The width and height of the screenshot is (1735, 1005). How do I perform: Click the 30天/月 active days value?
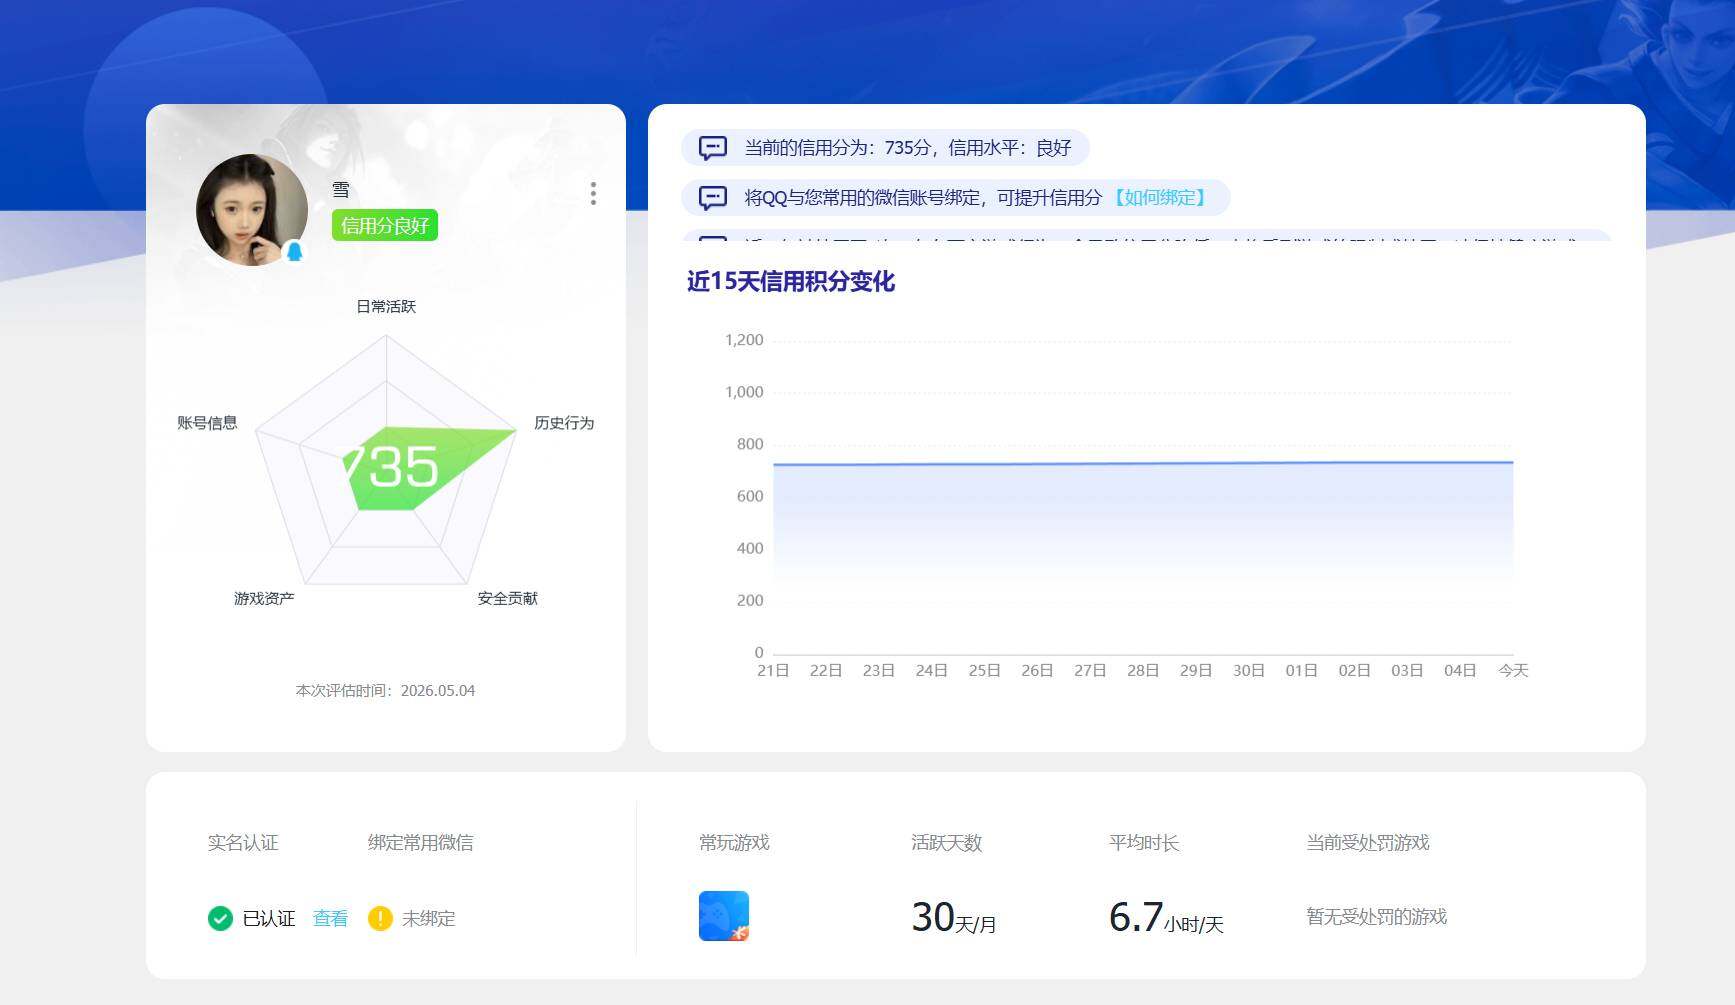(x=954, y=918)
